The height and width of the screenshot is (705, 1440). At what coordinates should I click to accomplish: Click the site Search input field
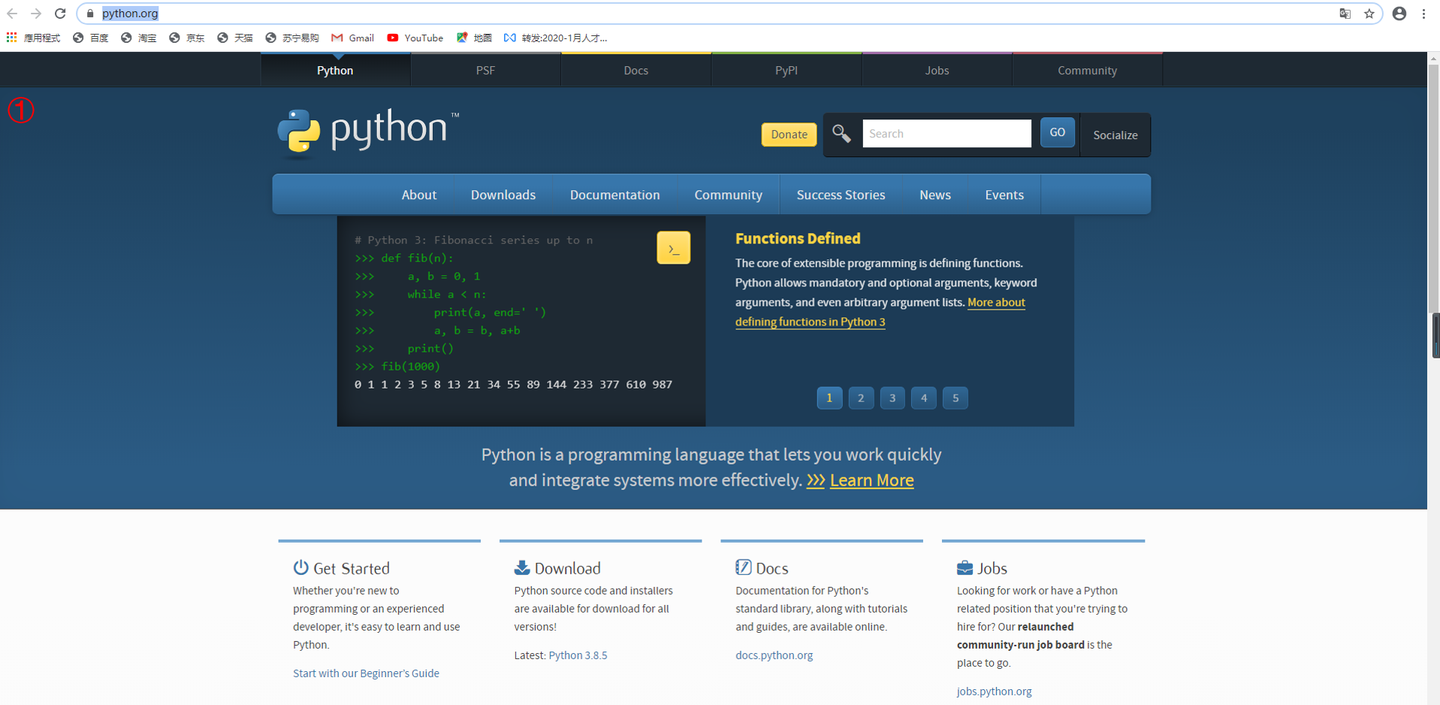pos(946,134)
